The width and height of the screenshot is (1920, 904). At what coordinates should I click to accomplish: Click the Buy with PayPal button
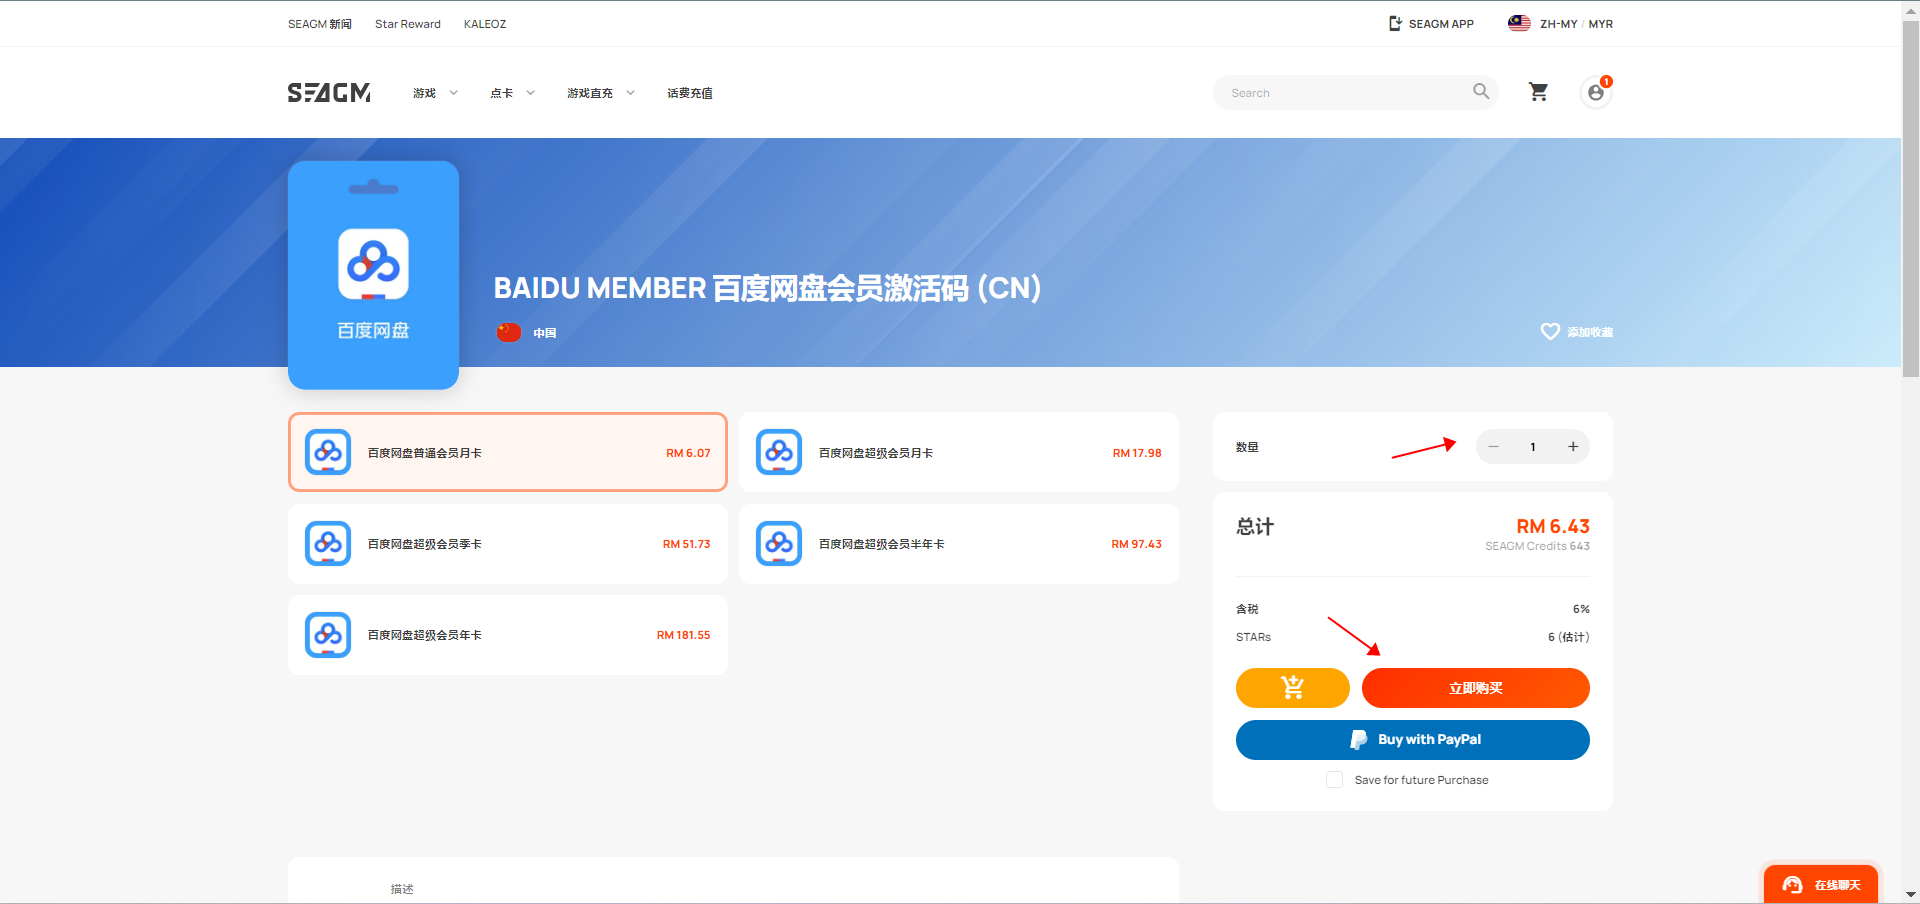pos(1413,740)
